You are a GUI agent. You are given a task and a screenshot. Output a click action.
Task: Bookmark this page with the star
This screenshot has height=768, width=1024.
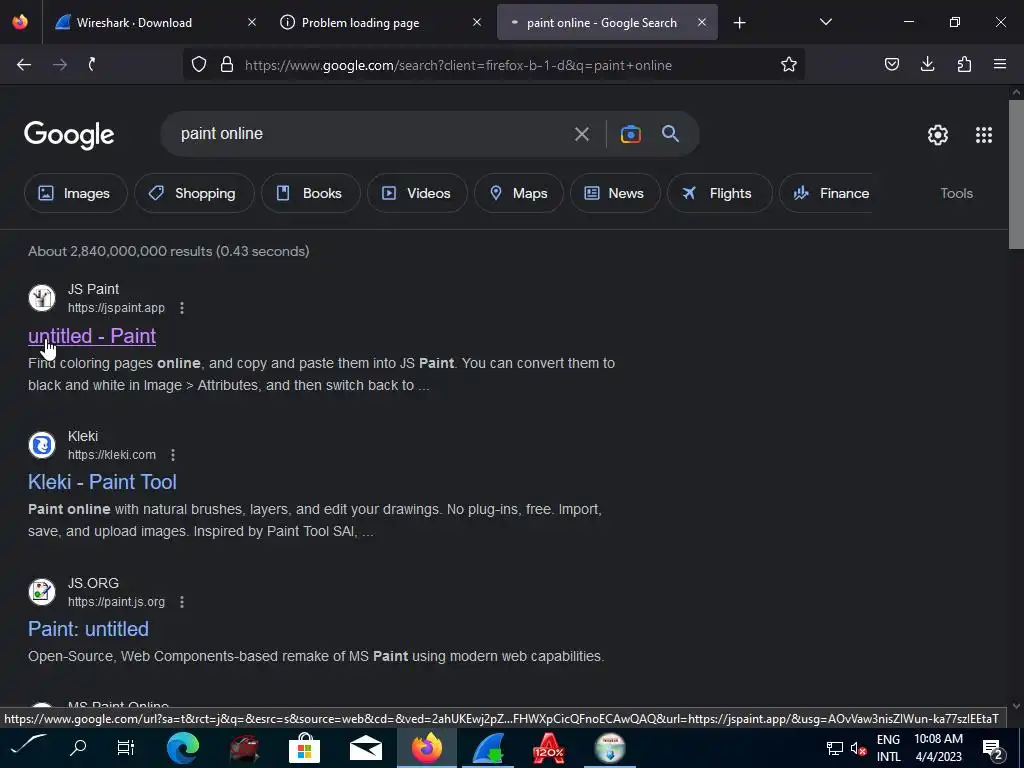[x=789, y=65]
